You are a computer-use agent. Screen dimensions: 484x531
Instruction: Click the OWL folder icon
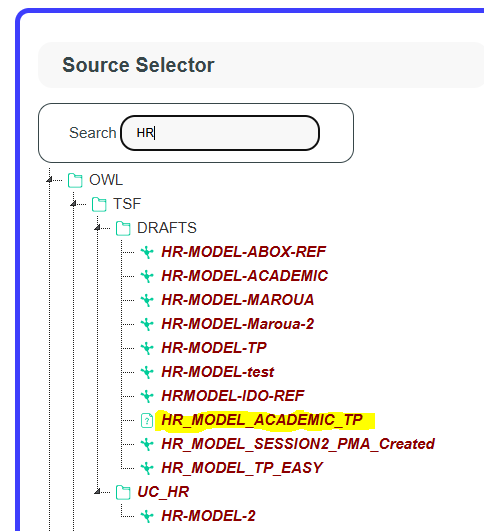pos(75,180)
